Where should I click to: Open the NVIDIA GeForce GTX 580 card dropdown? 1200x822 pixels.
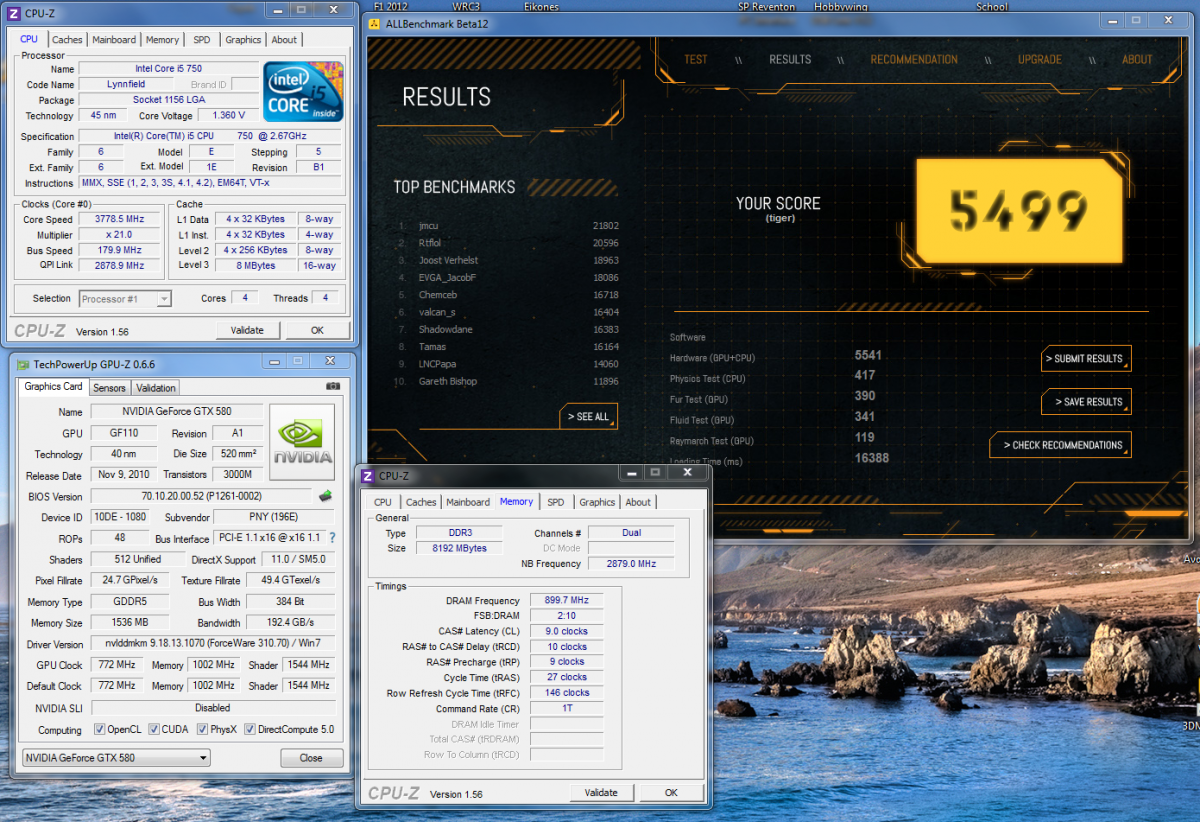pyautogui.click(x=116, y=758)
